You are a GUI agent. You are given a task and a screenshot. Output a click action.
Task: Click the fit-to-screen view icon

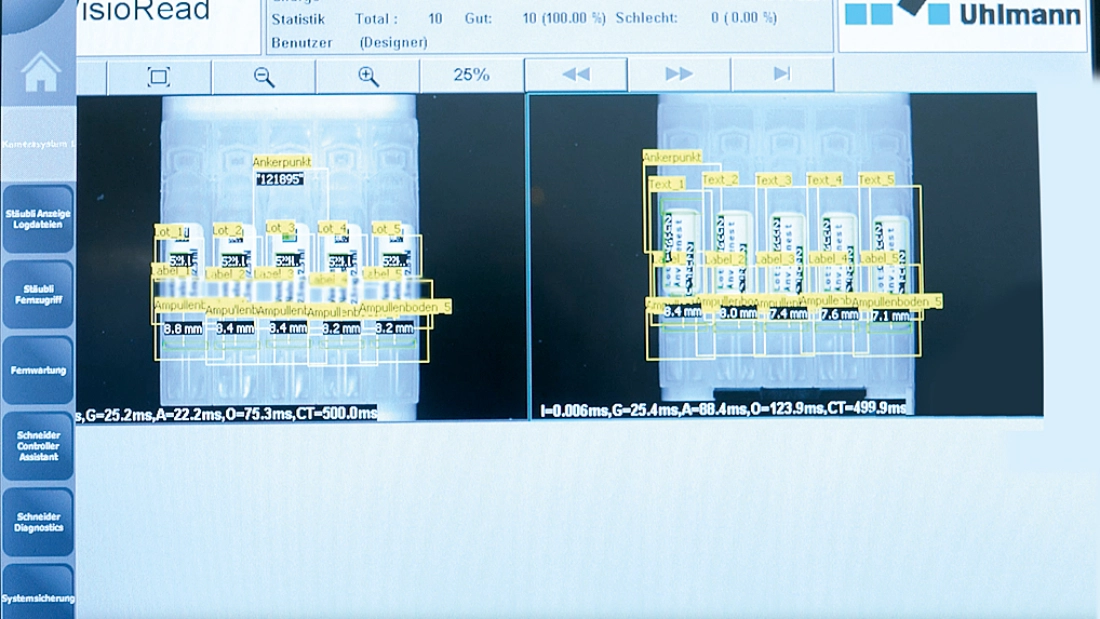(x=158, y=76)
